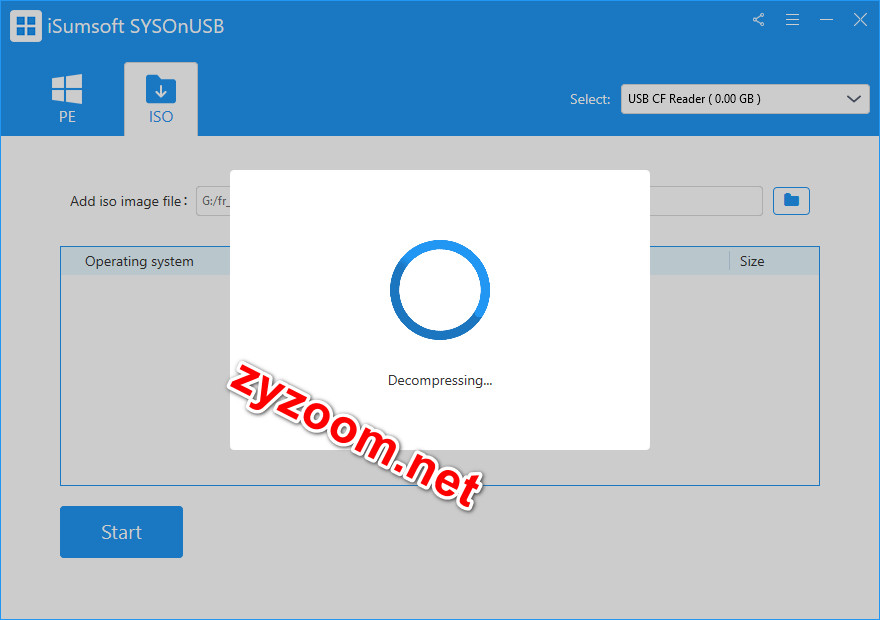The image size is (880, 620).
Task: Click the iSumsoft SYSOnUSB title text
Action: (136, 26)
